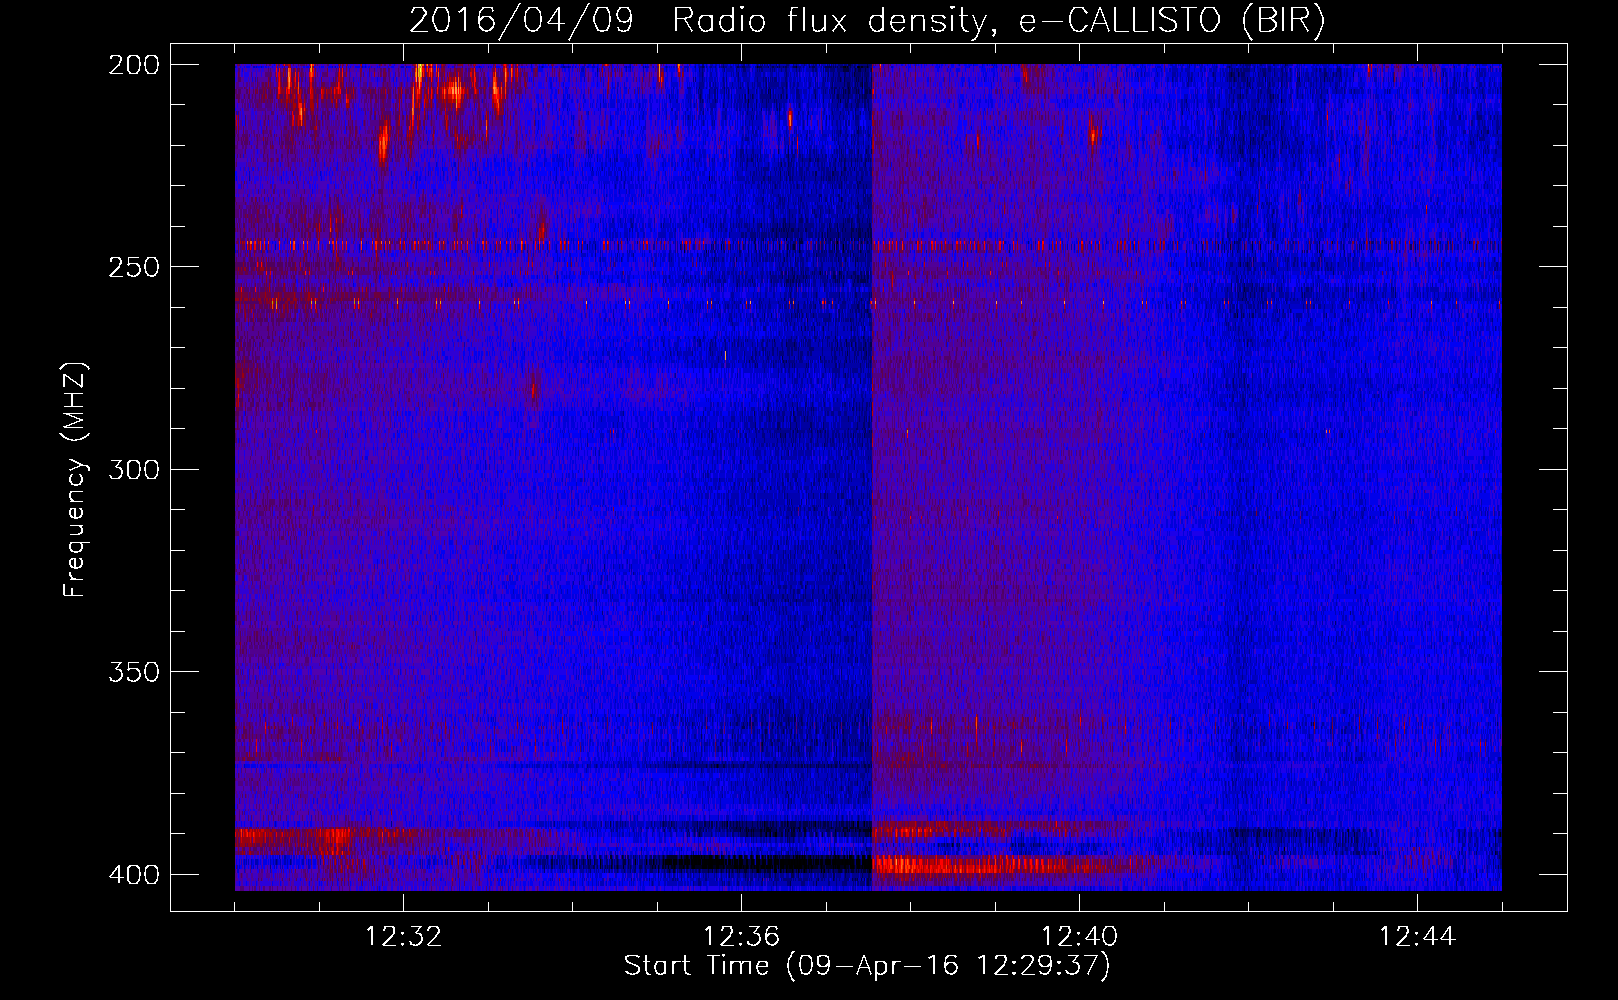Screen dimensions: 1618x1000
Task: Click the 350 frequency tick label
Action: pos(133,672)
